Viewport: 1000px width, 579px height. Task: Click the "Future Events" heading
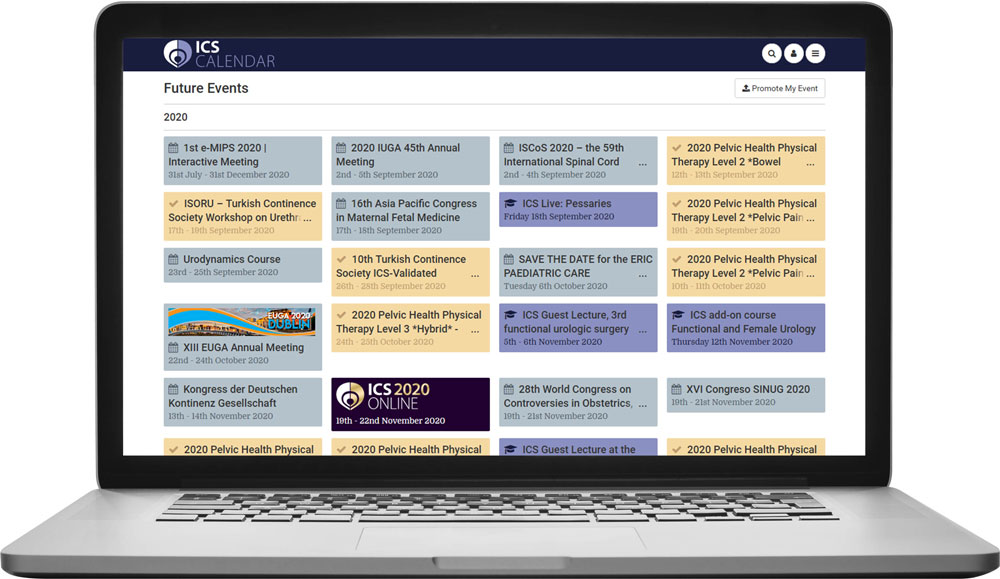206,89
